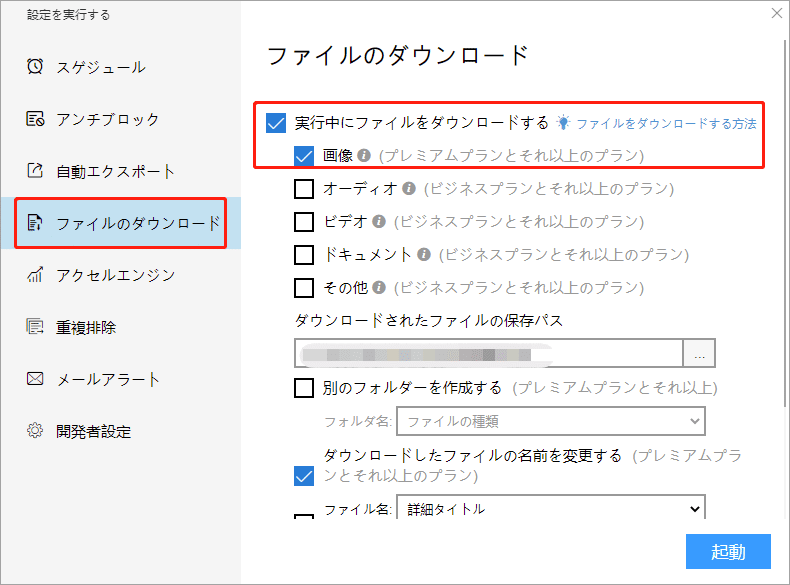Click the アクセルエンジン chart icon
The image size is (790, 585).
pos(35,275)
